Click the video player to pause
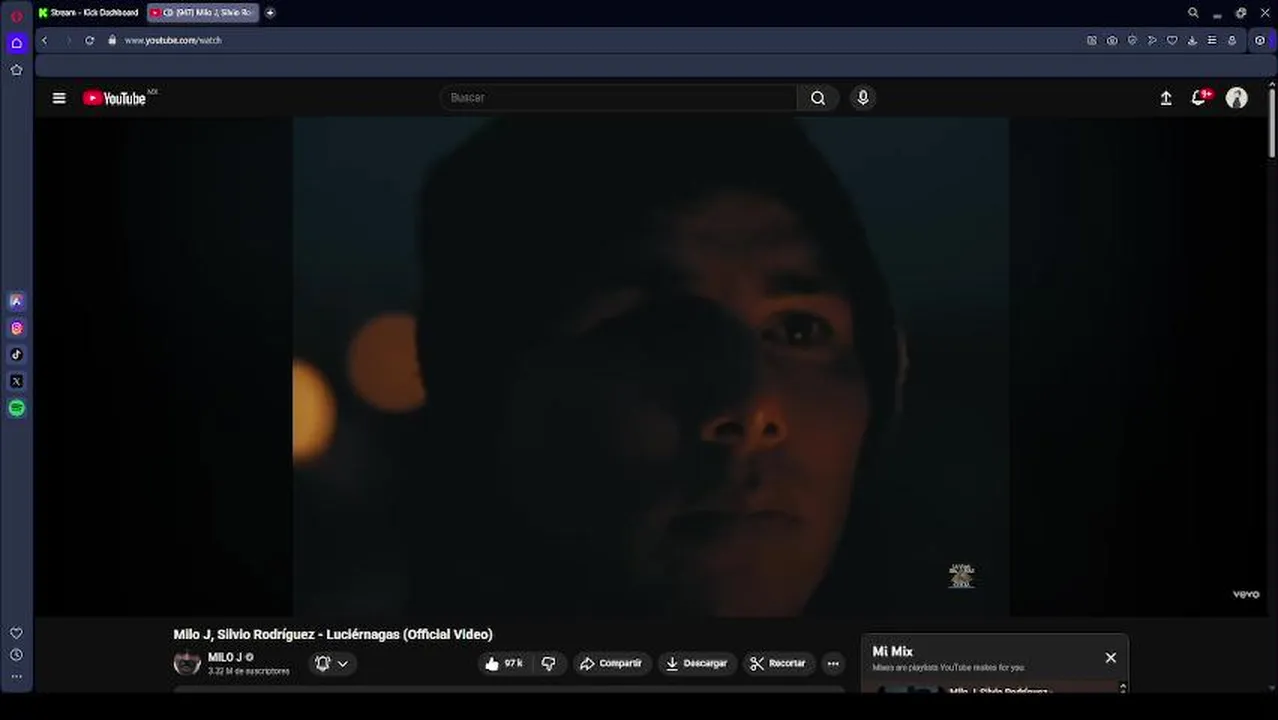Image resolution: width=1278 pixels, height=720 pixels. (x=650, y=366)
